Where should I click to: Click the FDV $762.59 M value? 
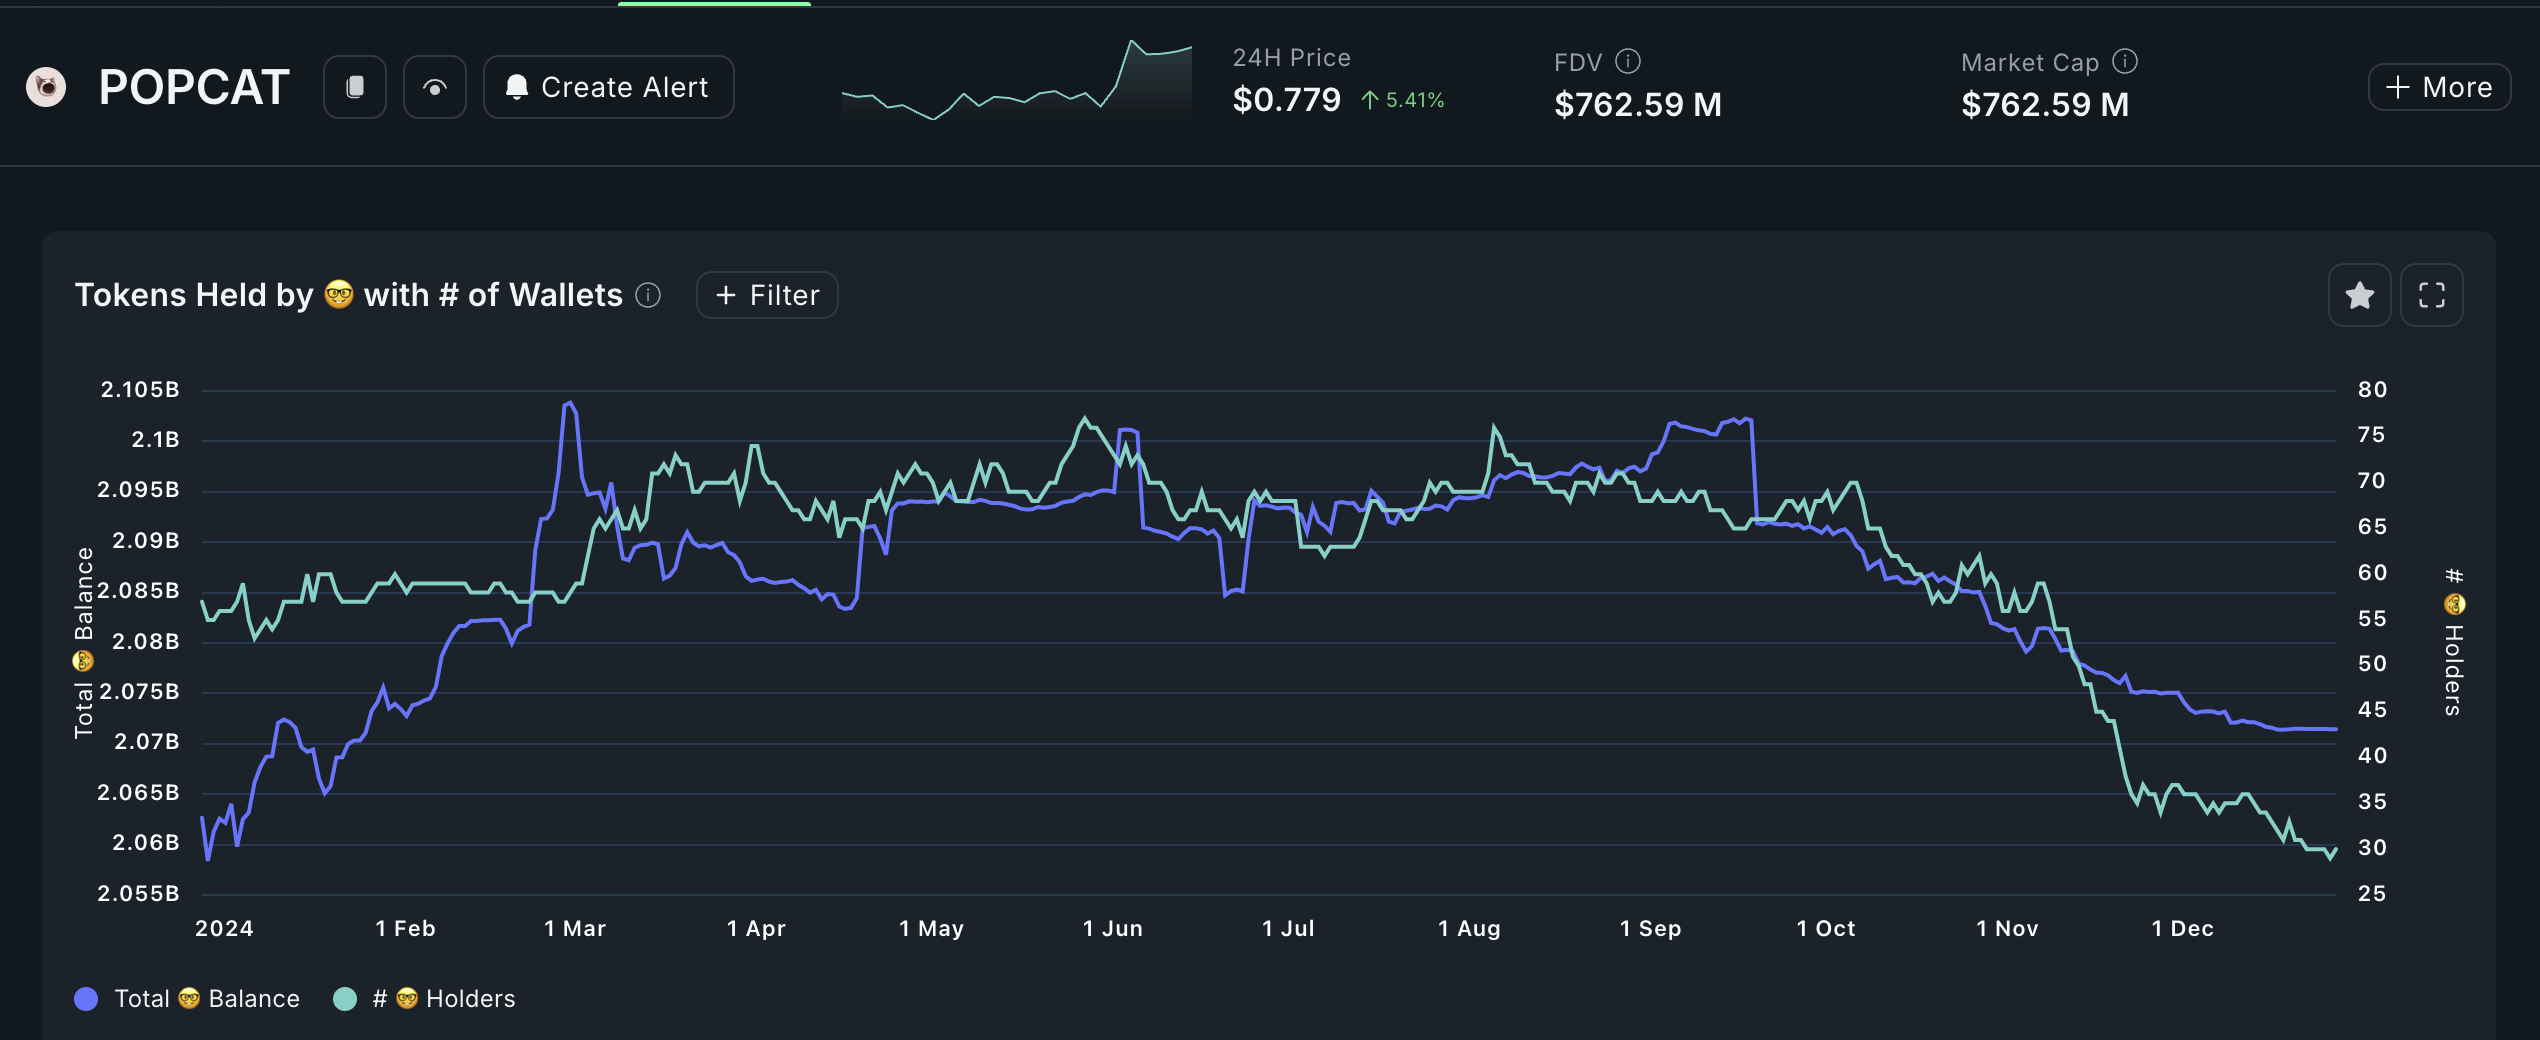click(x=1638, y=104)
